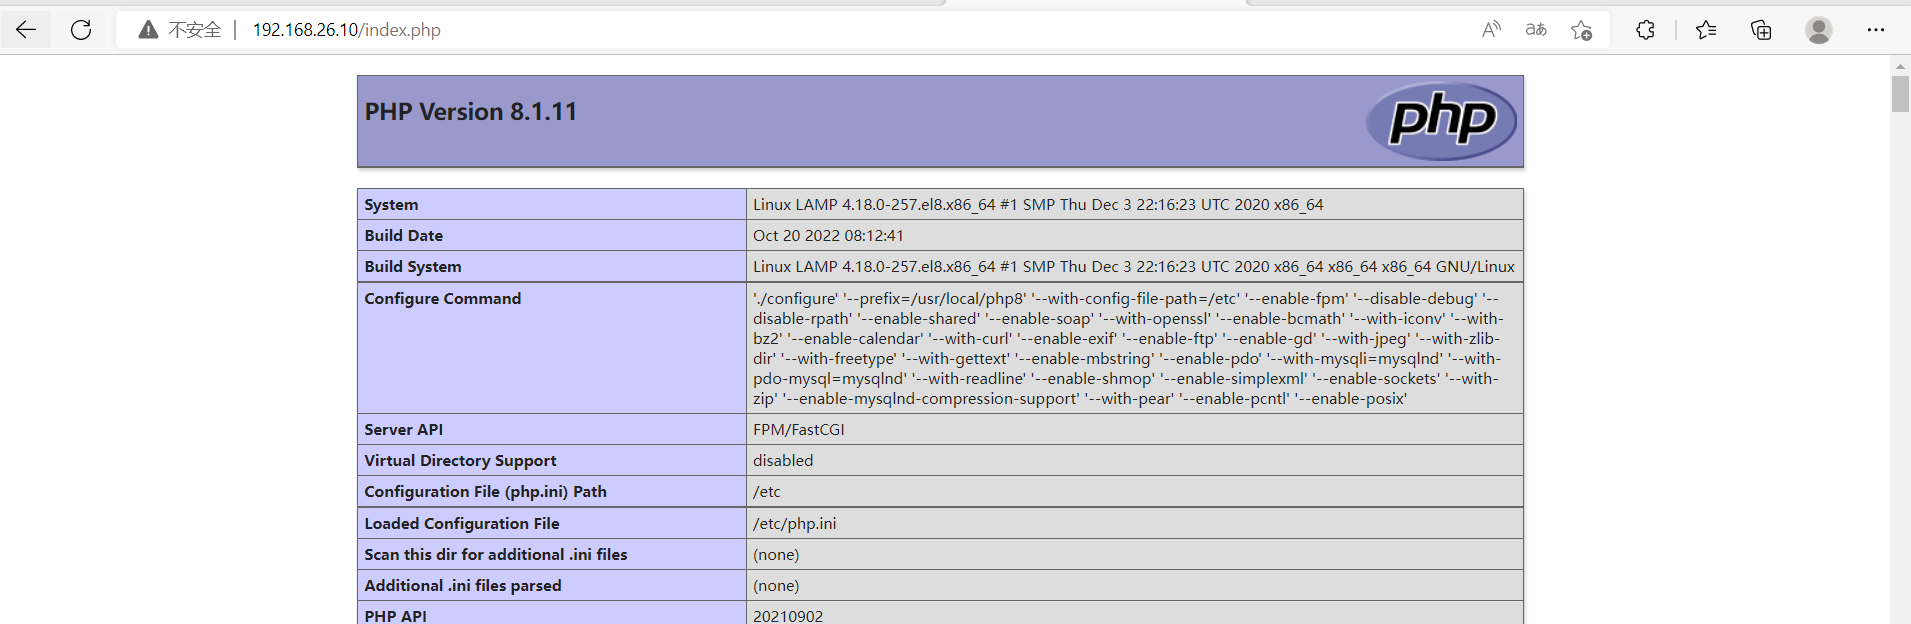
Task: Click the '20210902' value
Action: pos(788,616)
